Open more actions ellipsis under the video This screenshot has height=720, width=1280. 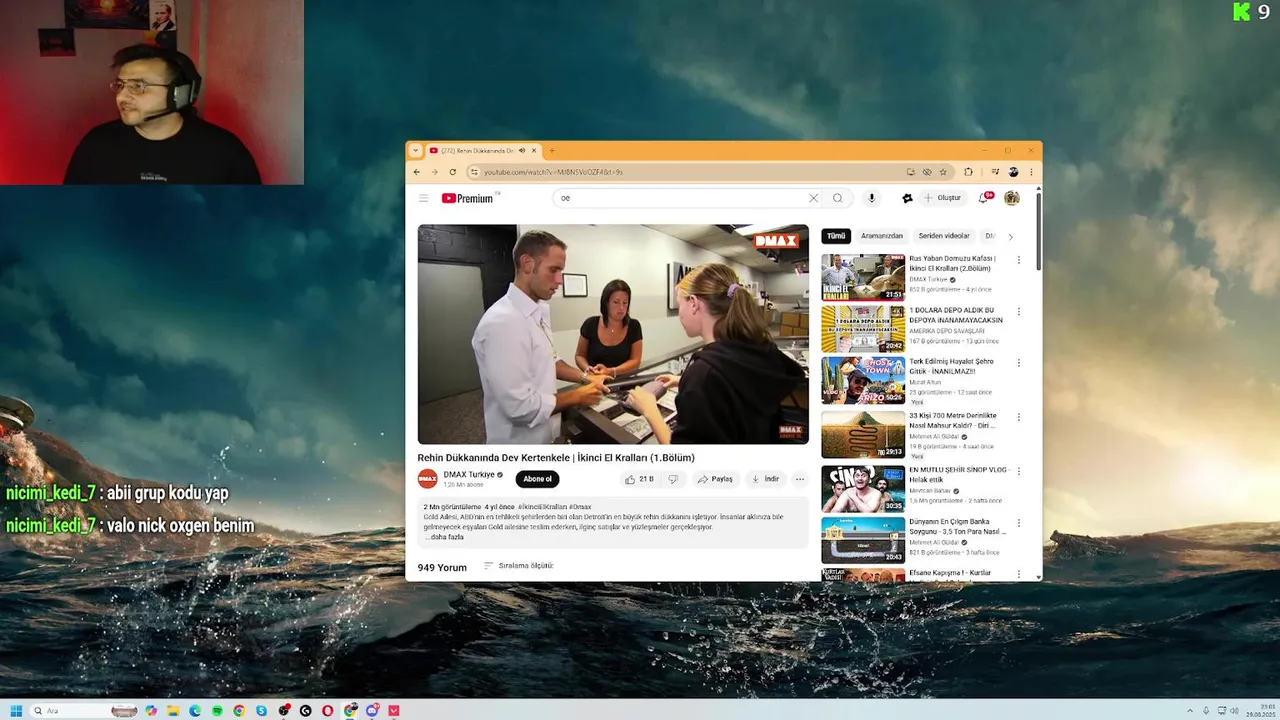799,479
